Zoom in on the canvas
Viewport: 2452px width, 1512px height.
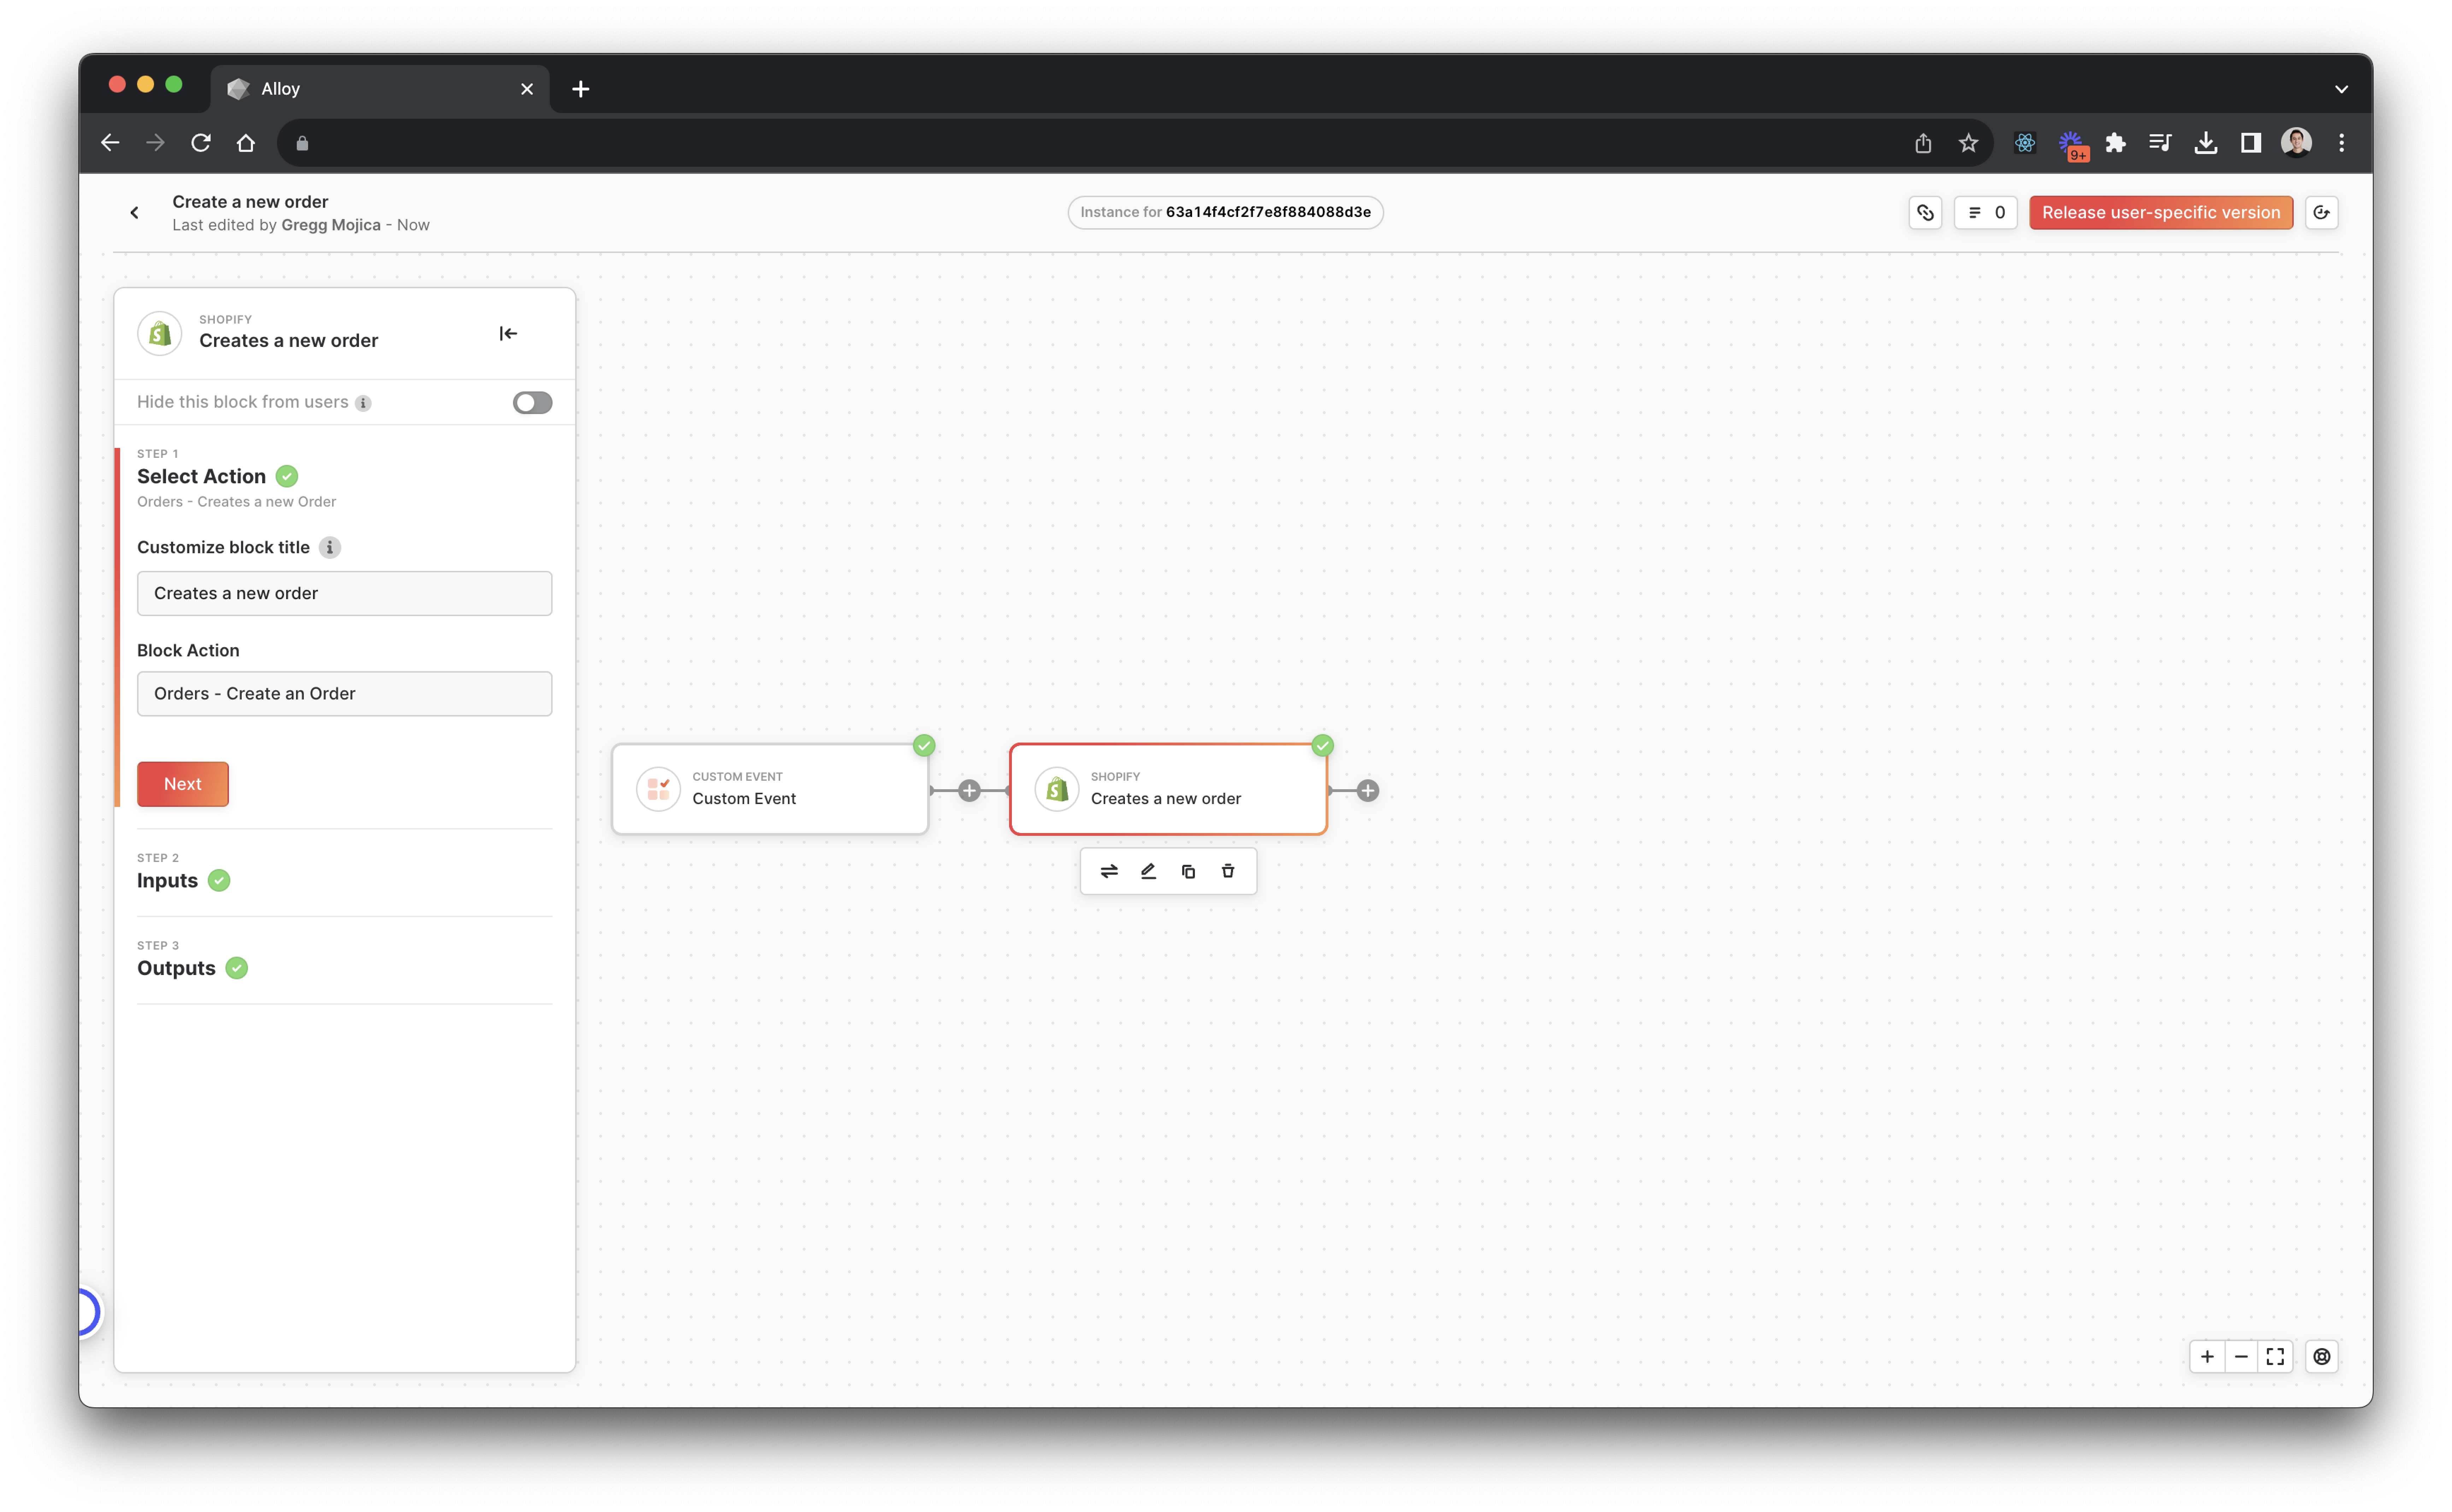coord(2207,1357)
